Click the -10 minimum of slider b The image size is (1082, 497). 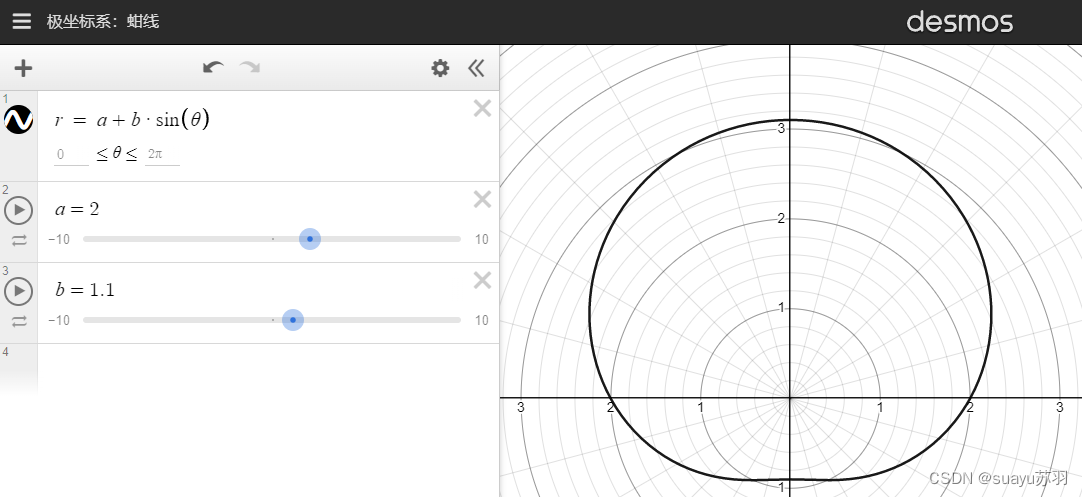click(x=59, y=320)
